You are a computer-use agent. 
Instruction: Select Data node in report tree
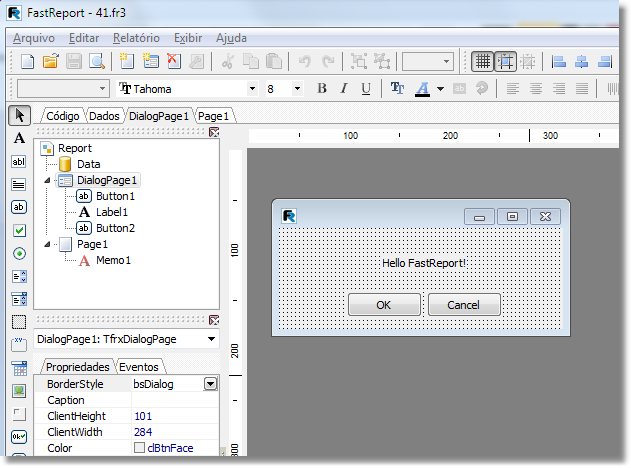click(x=89, y=164)
